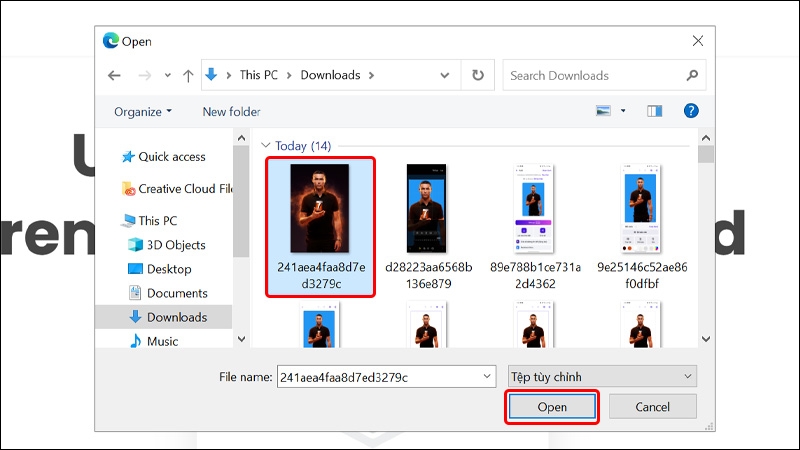Select thumbnail of file 9e25146c52ae86f0dfbf

[641, 208]
